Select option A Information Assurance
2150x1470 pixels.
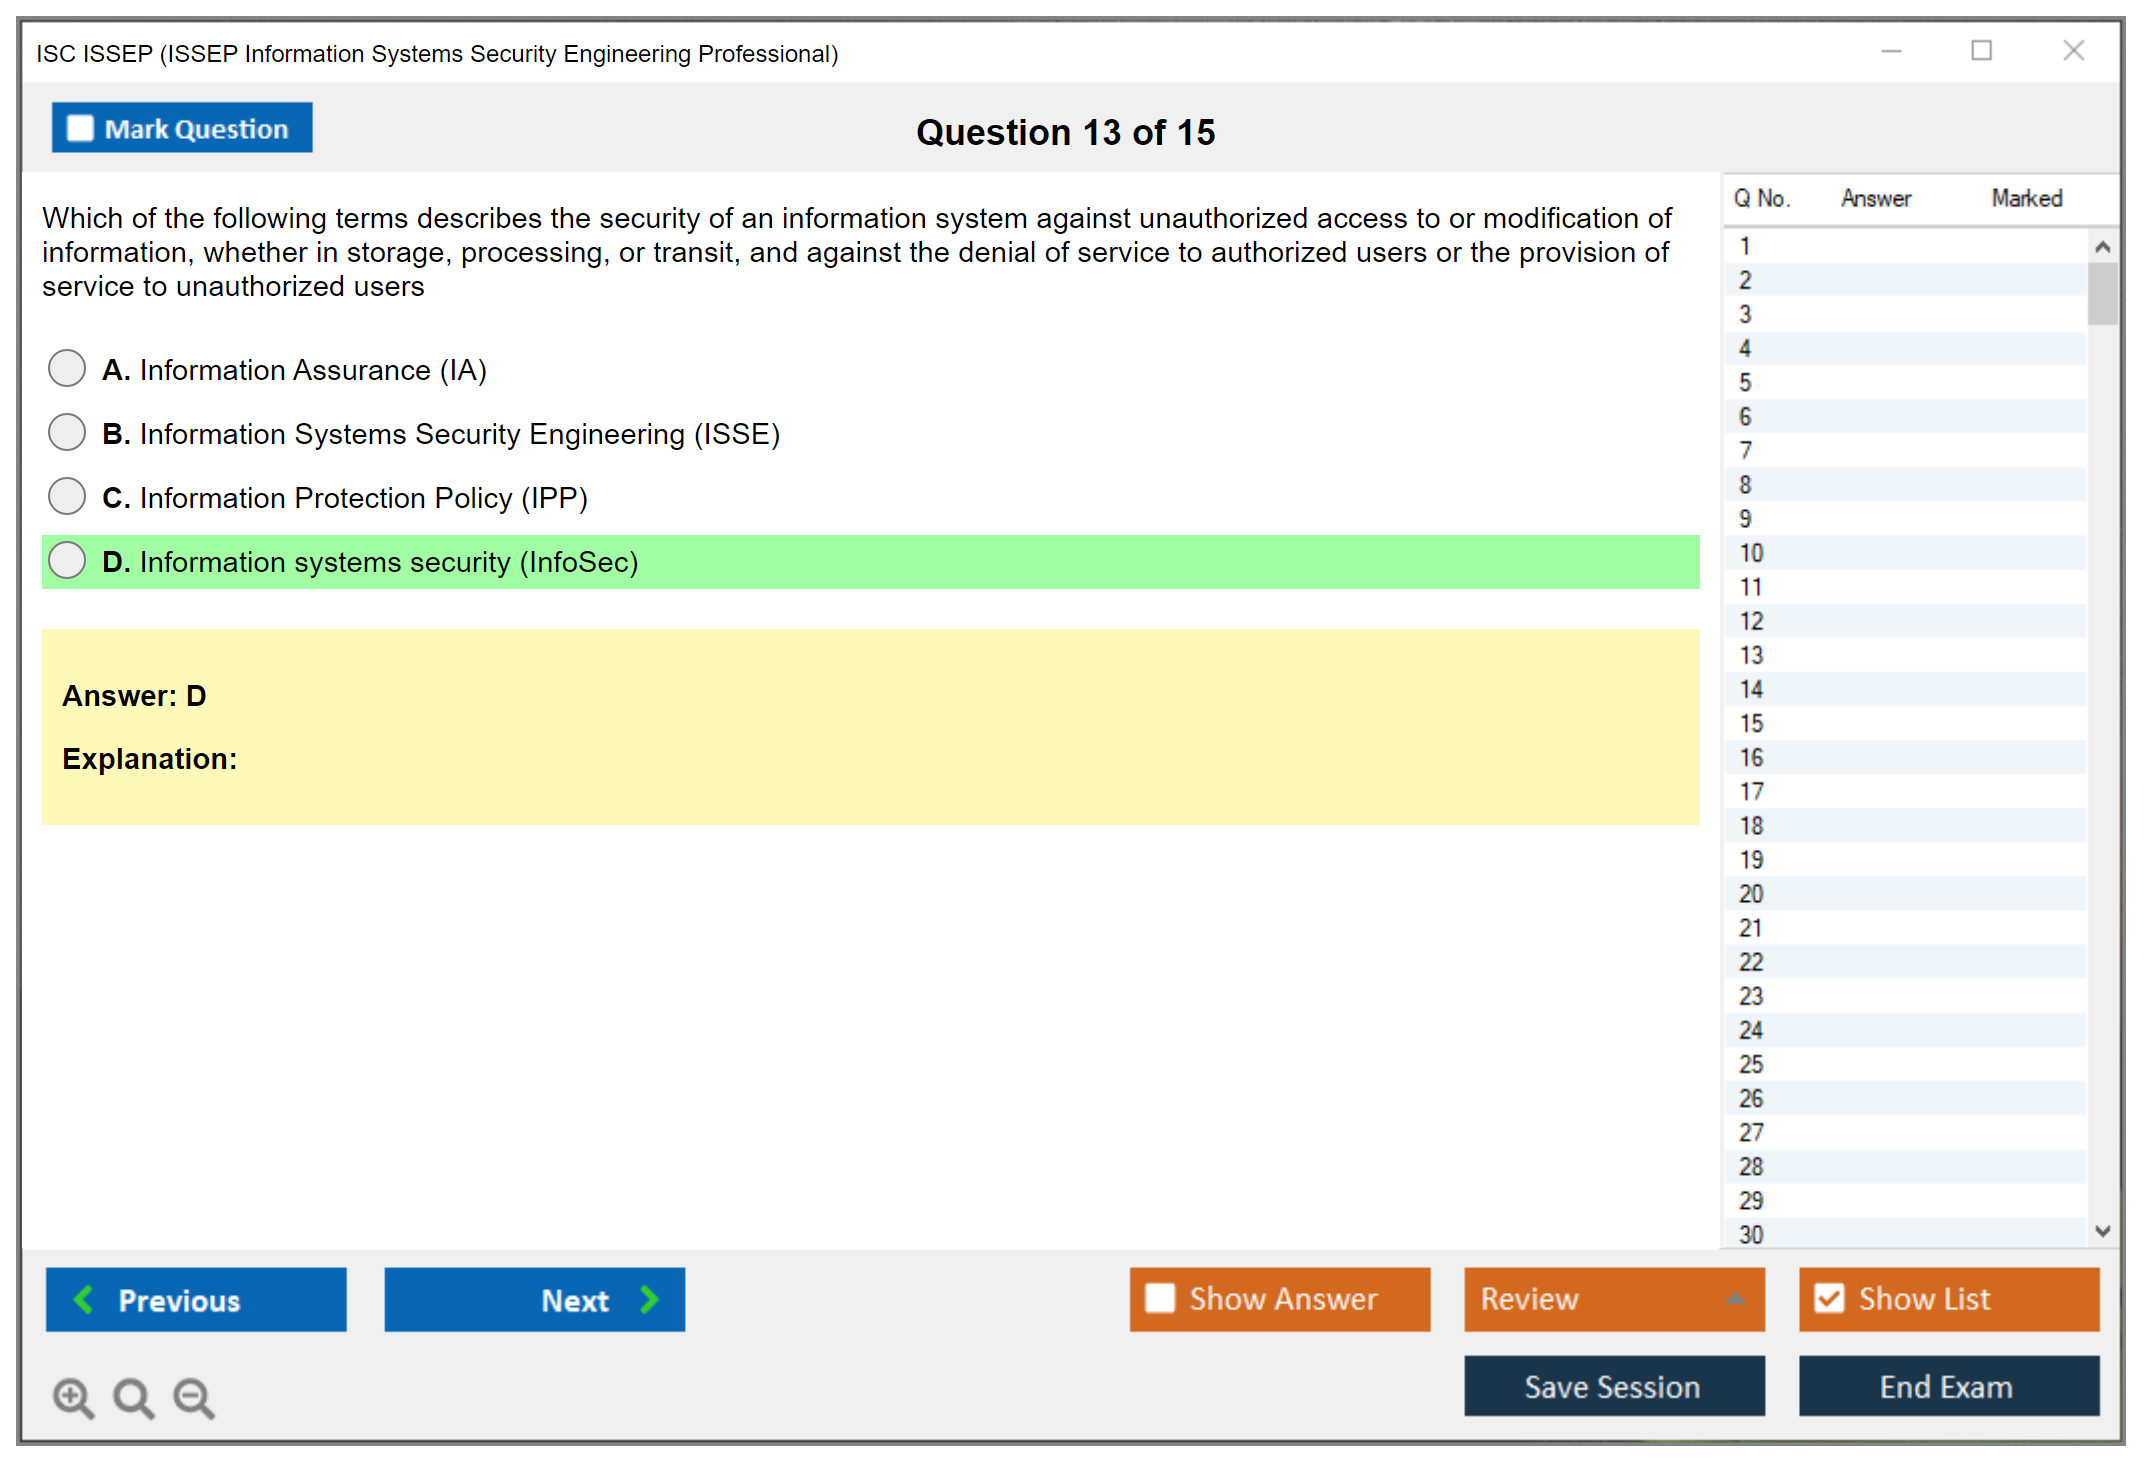pos(67,369)
